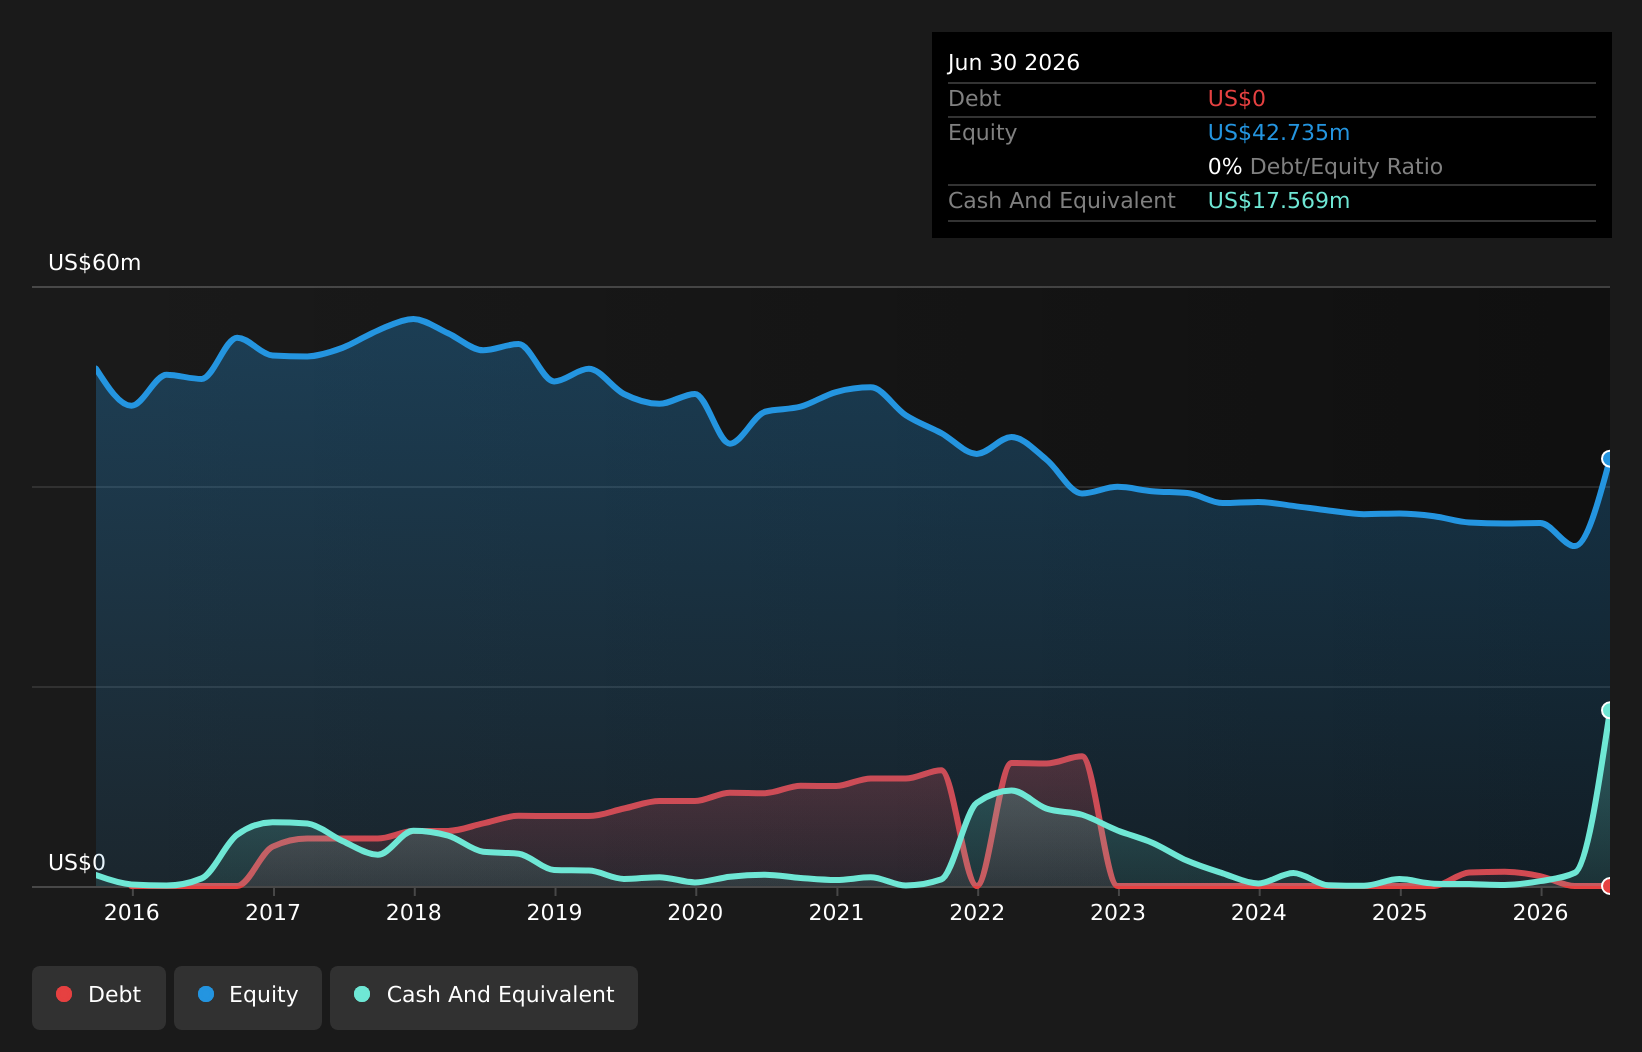
Task: Click the 2024 x-axis label
Action: [x=1259, y=912]
